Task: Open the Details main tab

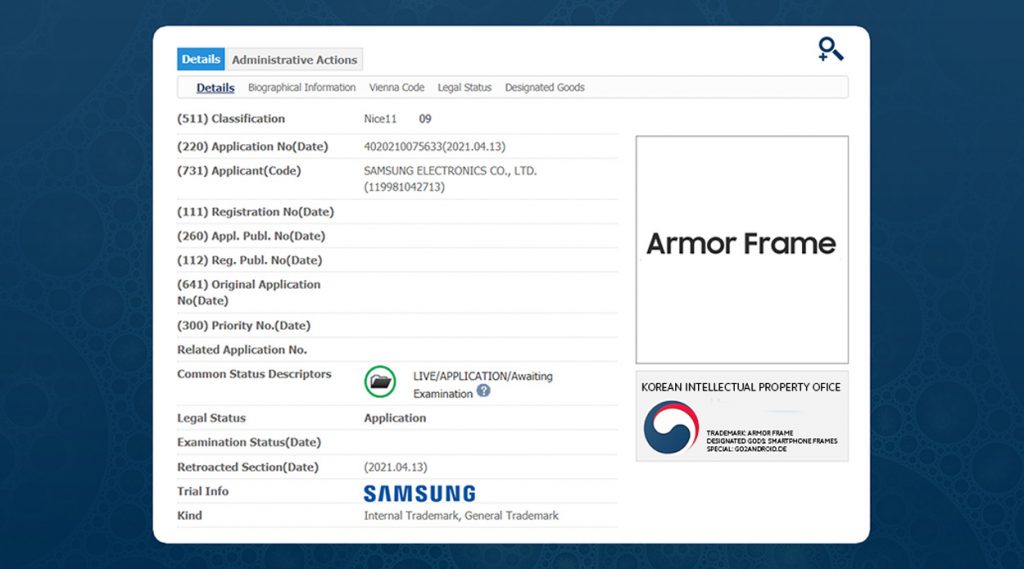Action: (201, 60)
